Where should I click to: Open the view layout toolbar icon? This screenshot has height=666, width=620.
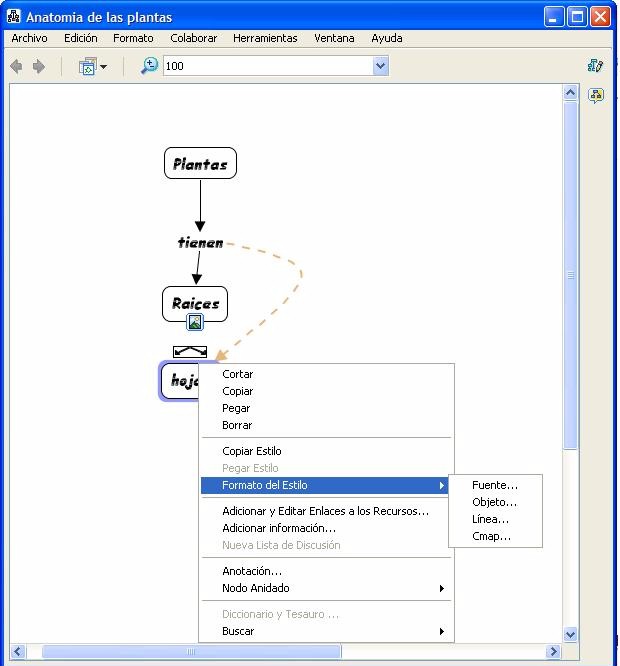[x=90, y=66]
